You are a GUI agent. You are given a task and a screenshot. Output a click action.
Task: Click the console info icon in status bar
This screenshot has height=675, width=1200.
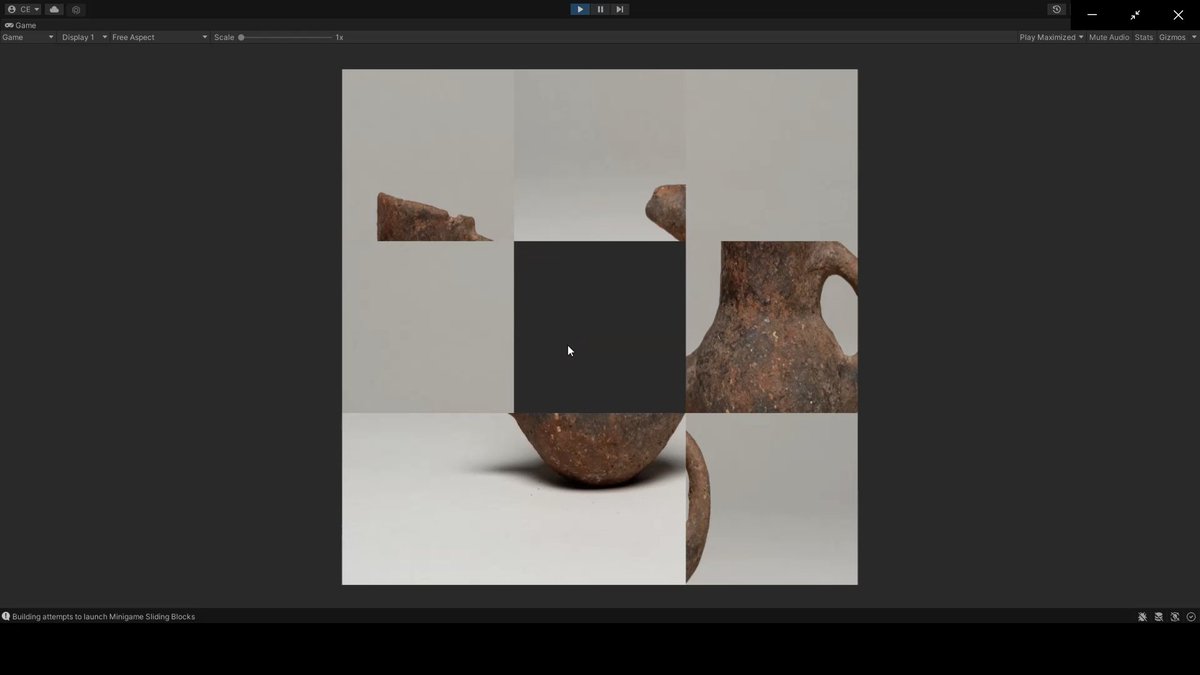6,617
